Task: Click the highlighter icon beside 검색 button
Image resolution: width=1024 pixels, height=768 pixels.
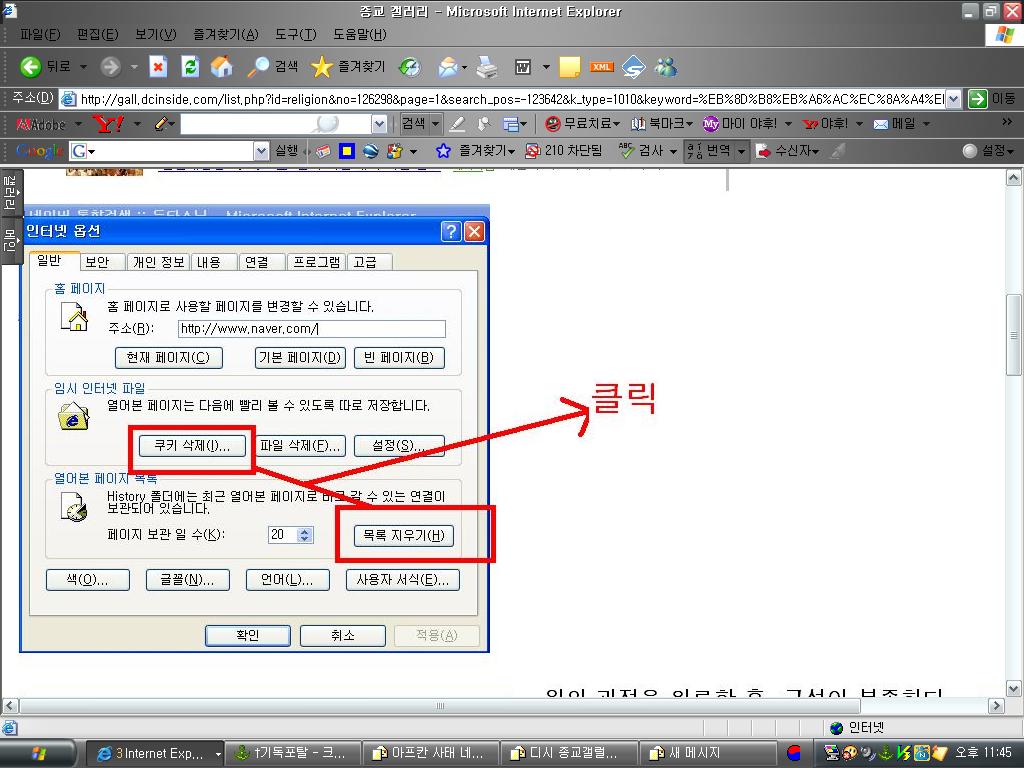Action: (x=458, y=123)
